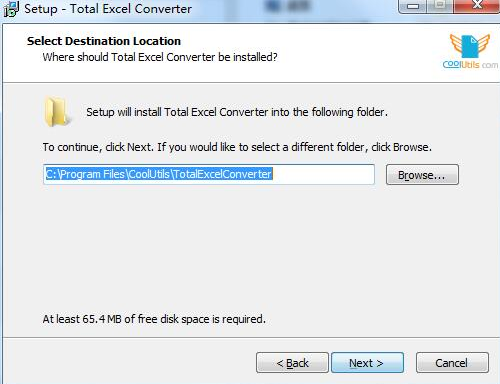Go to previous step with Back
Image resolution: width=500 pixels, height=384 pixels.
pos(292,363)
